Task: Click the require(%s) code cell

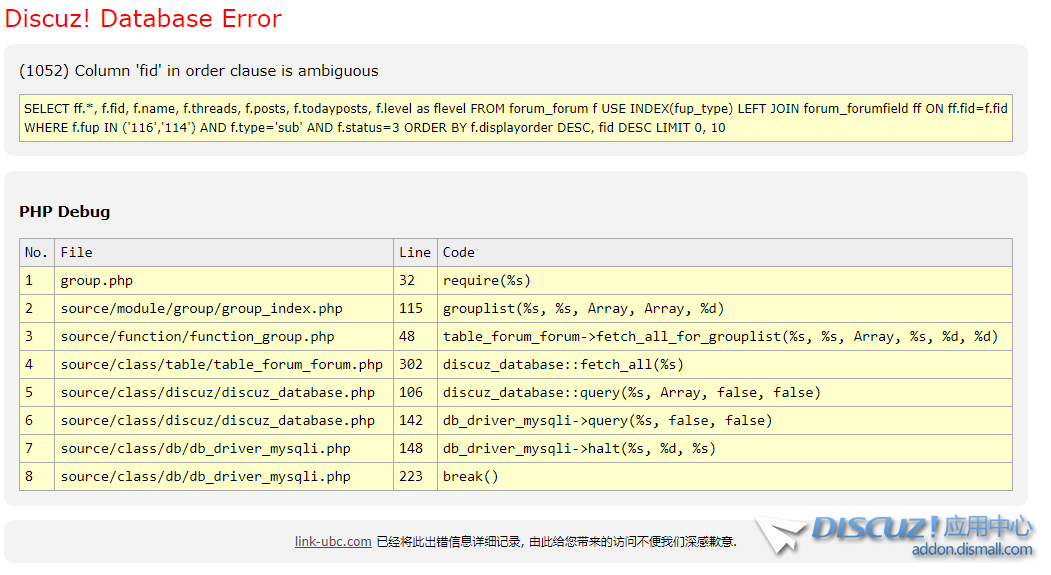Action: (725, 281)
